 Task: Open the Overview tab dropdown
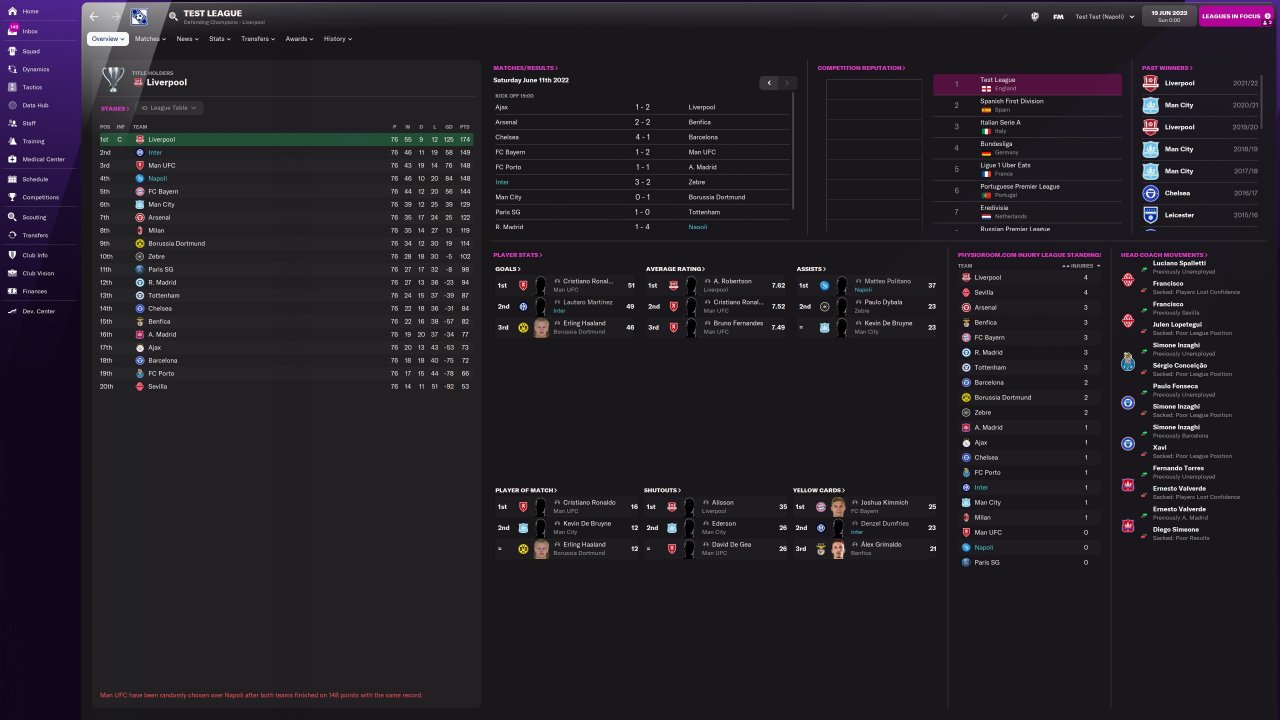(108, 39)
